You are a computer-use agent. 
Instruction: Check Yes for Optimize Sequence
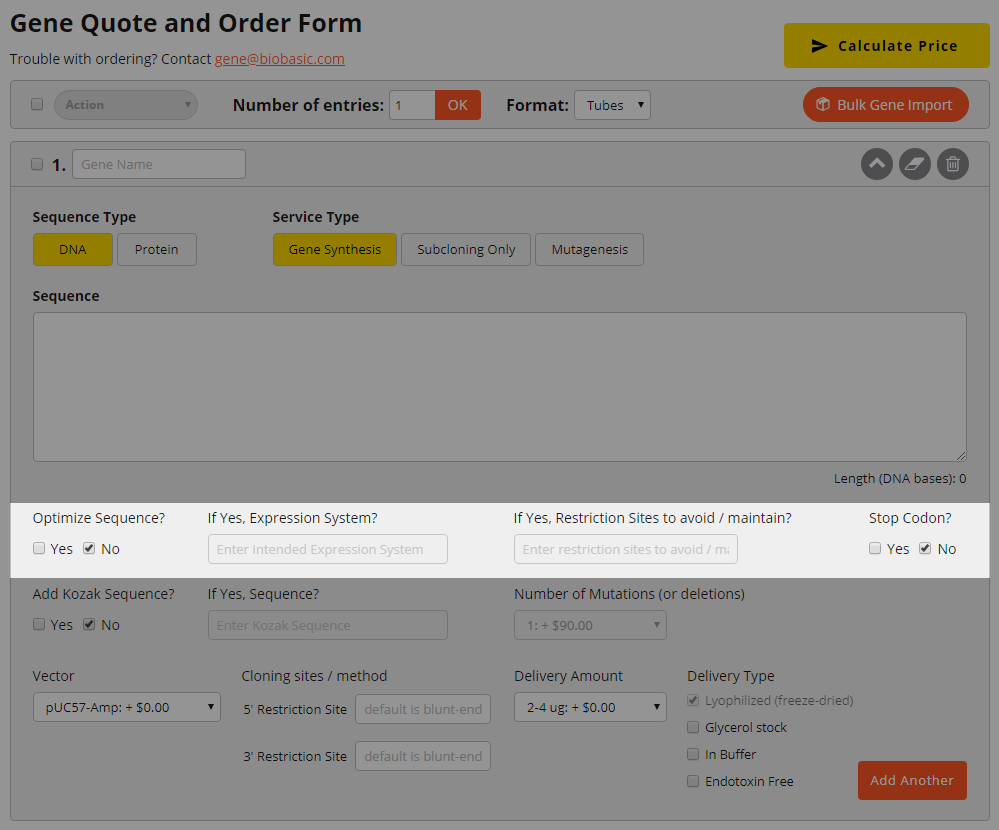point(39,548)
